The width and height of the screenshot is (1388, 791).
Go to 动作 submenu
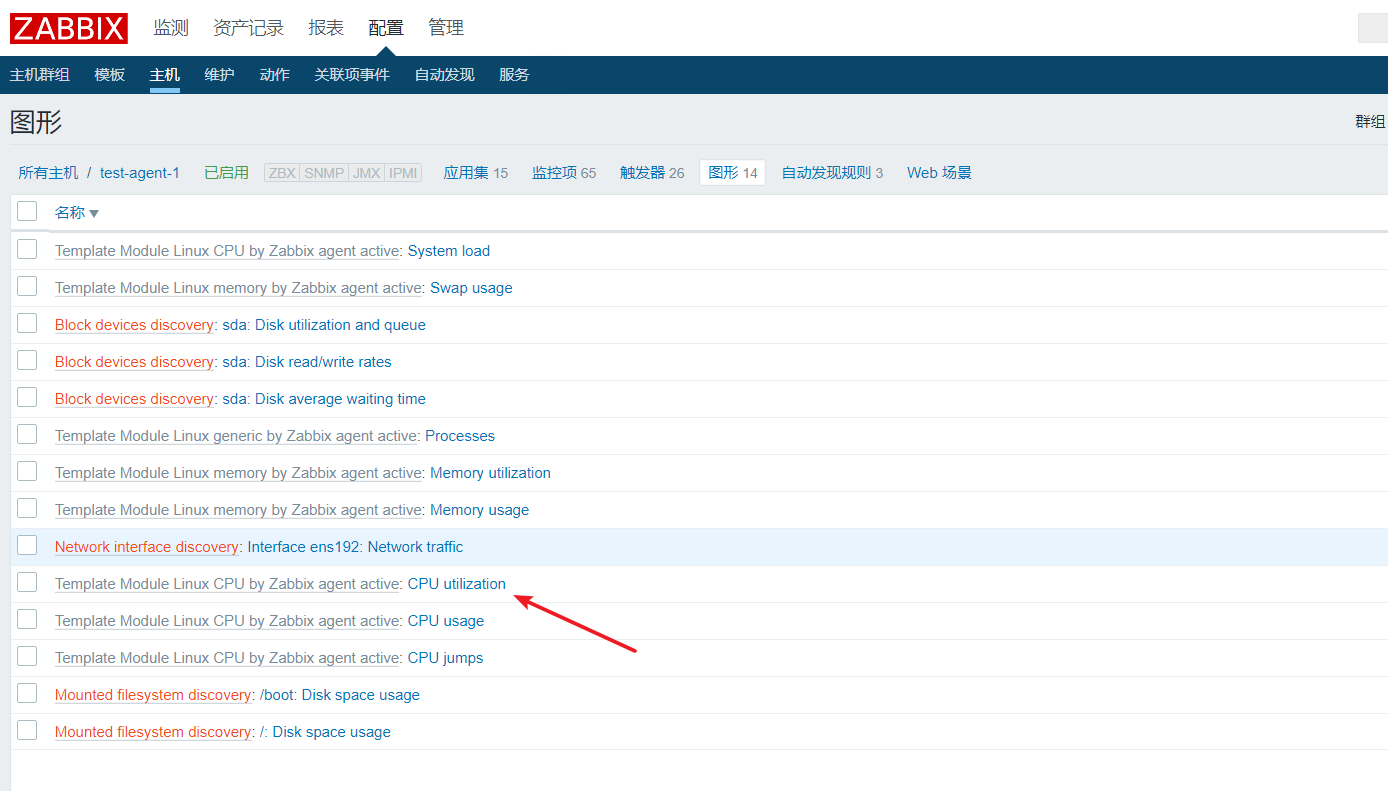point(274,75)
